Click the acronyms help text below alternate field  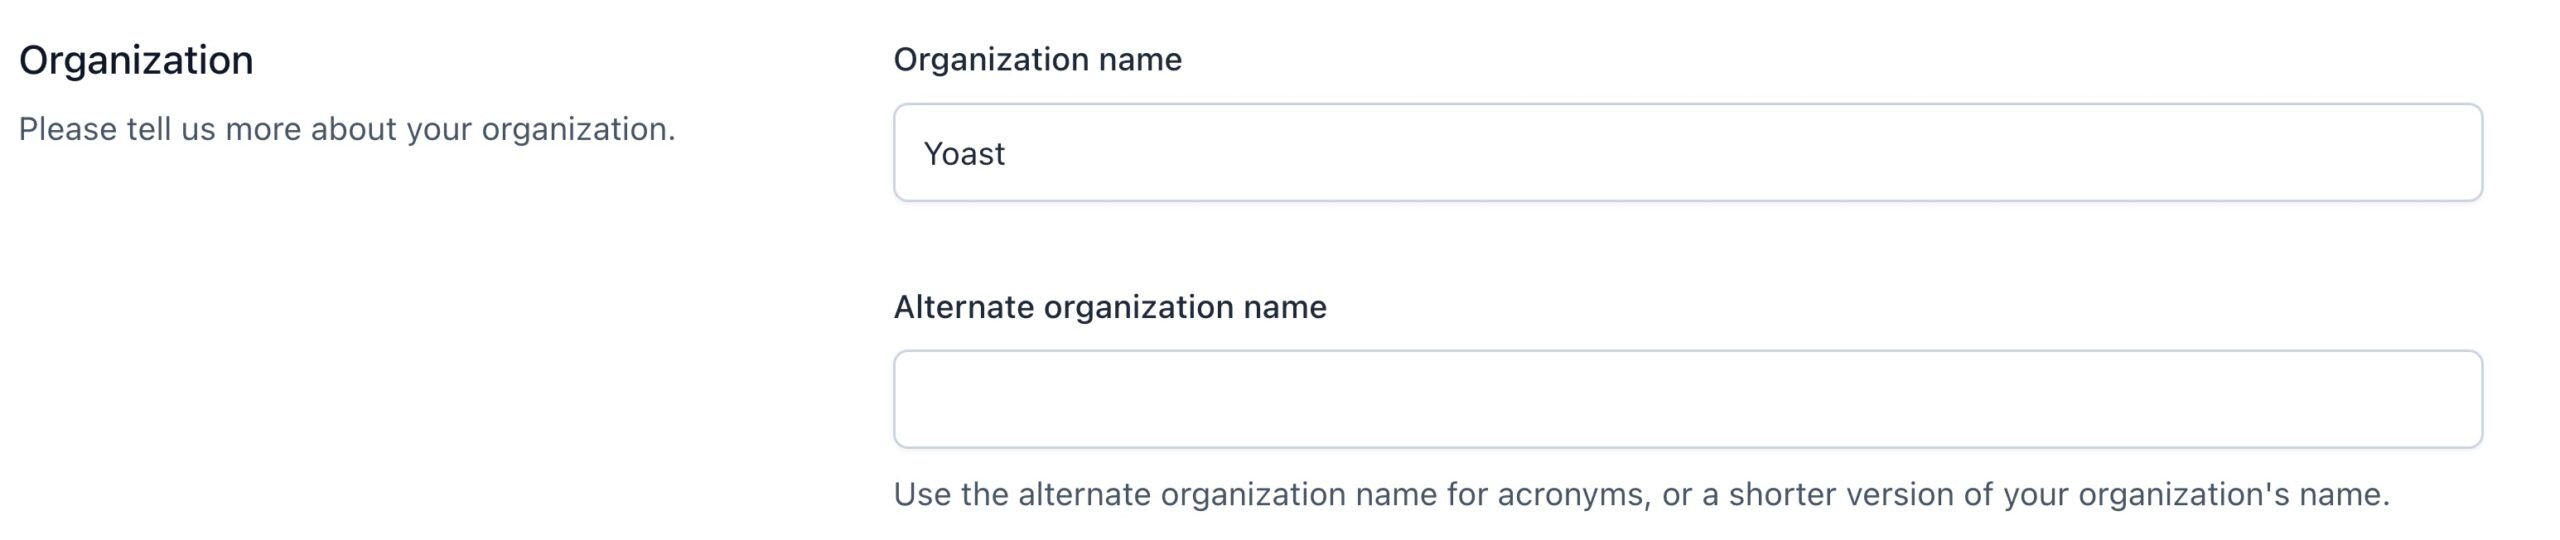pyautogui.click(x=1641, y=494)
